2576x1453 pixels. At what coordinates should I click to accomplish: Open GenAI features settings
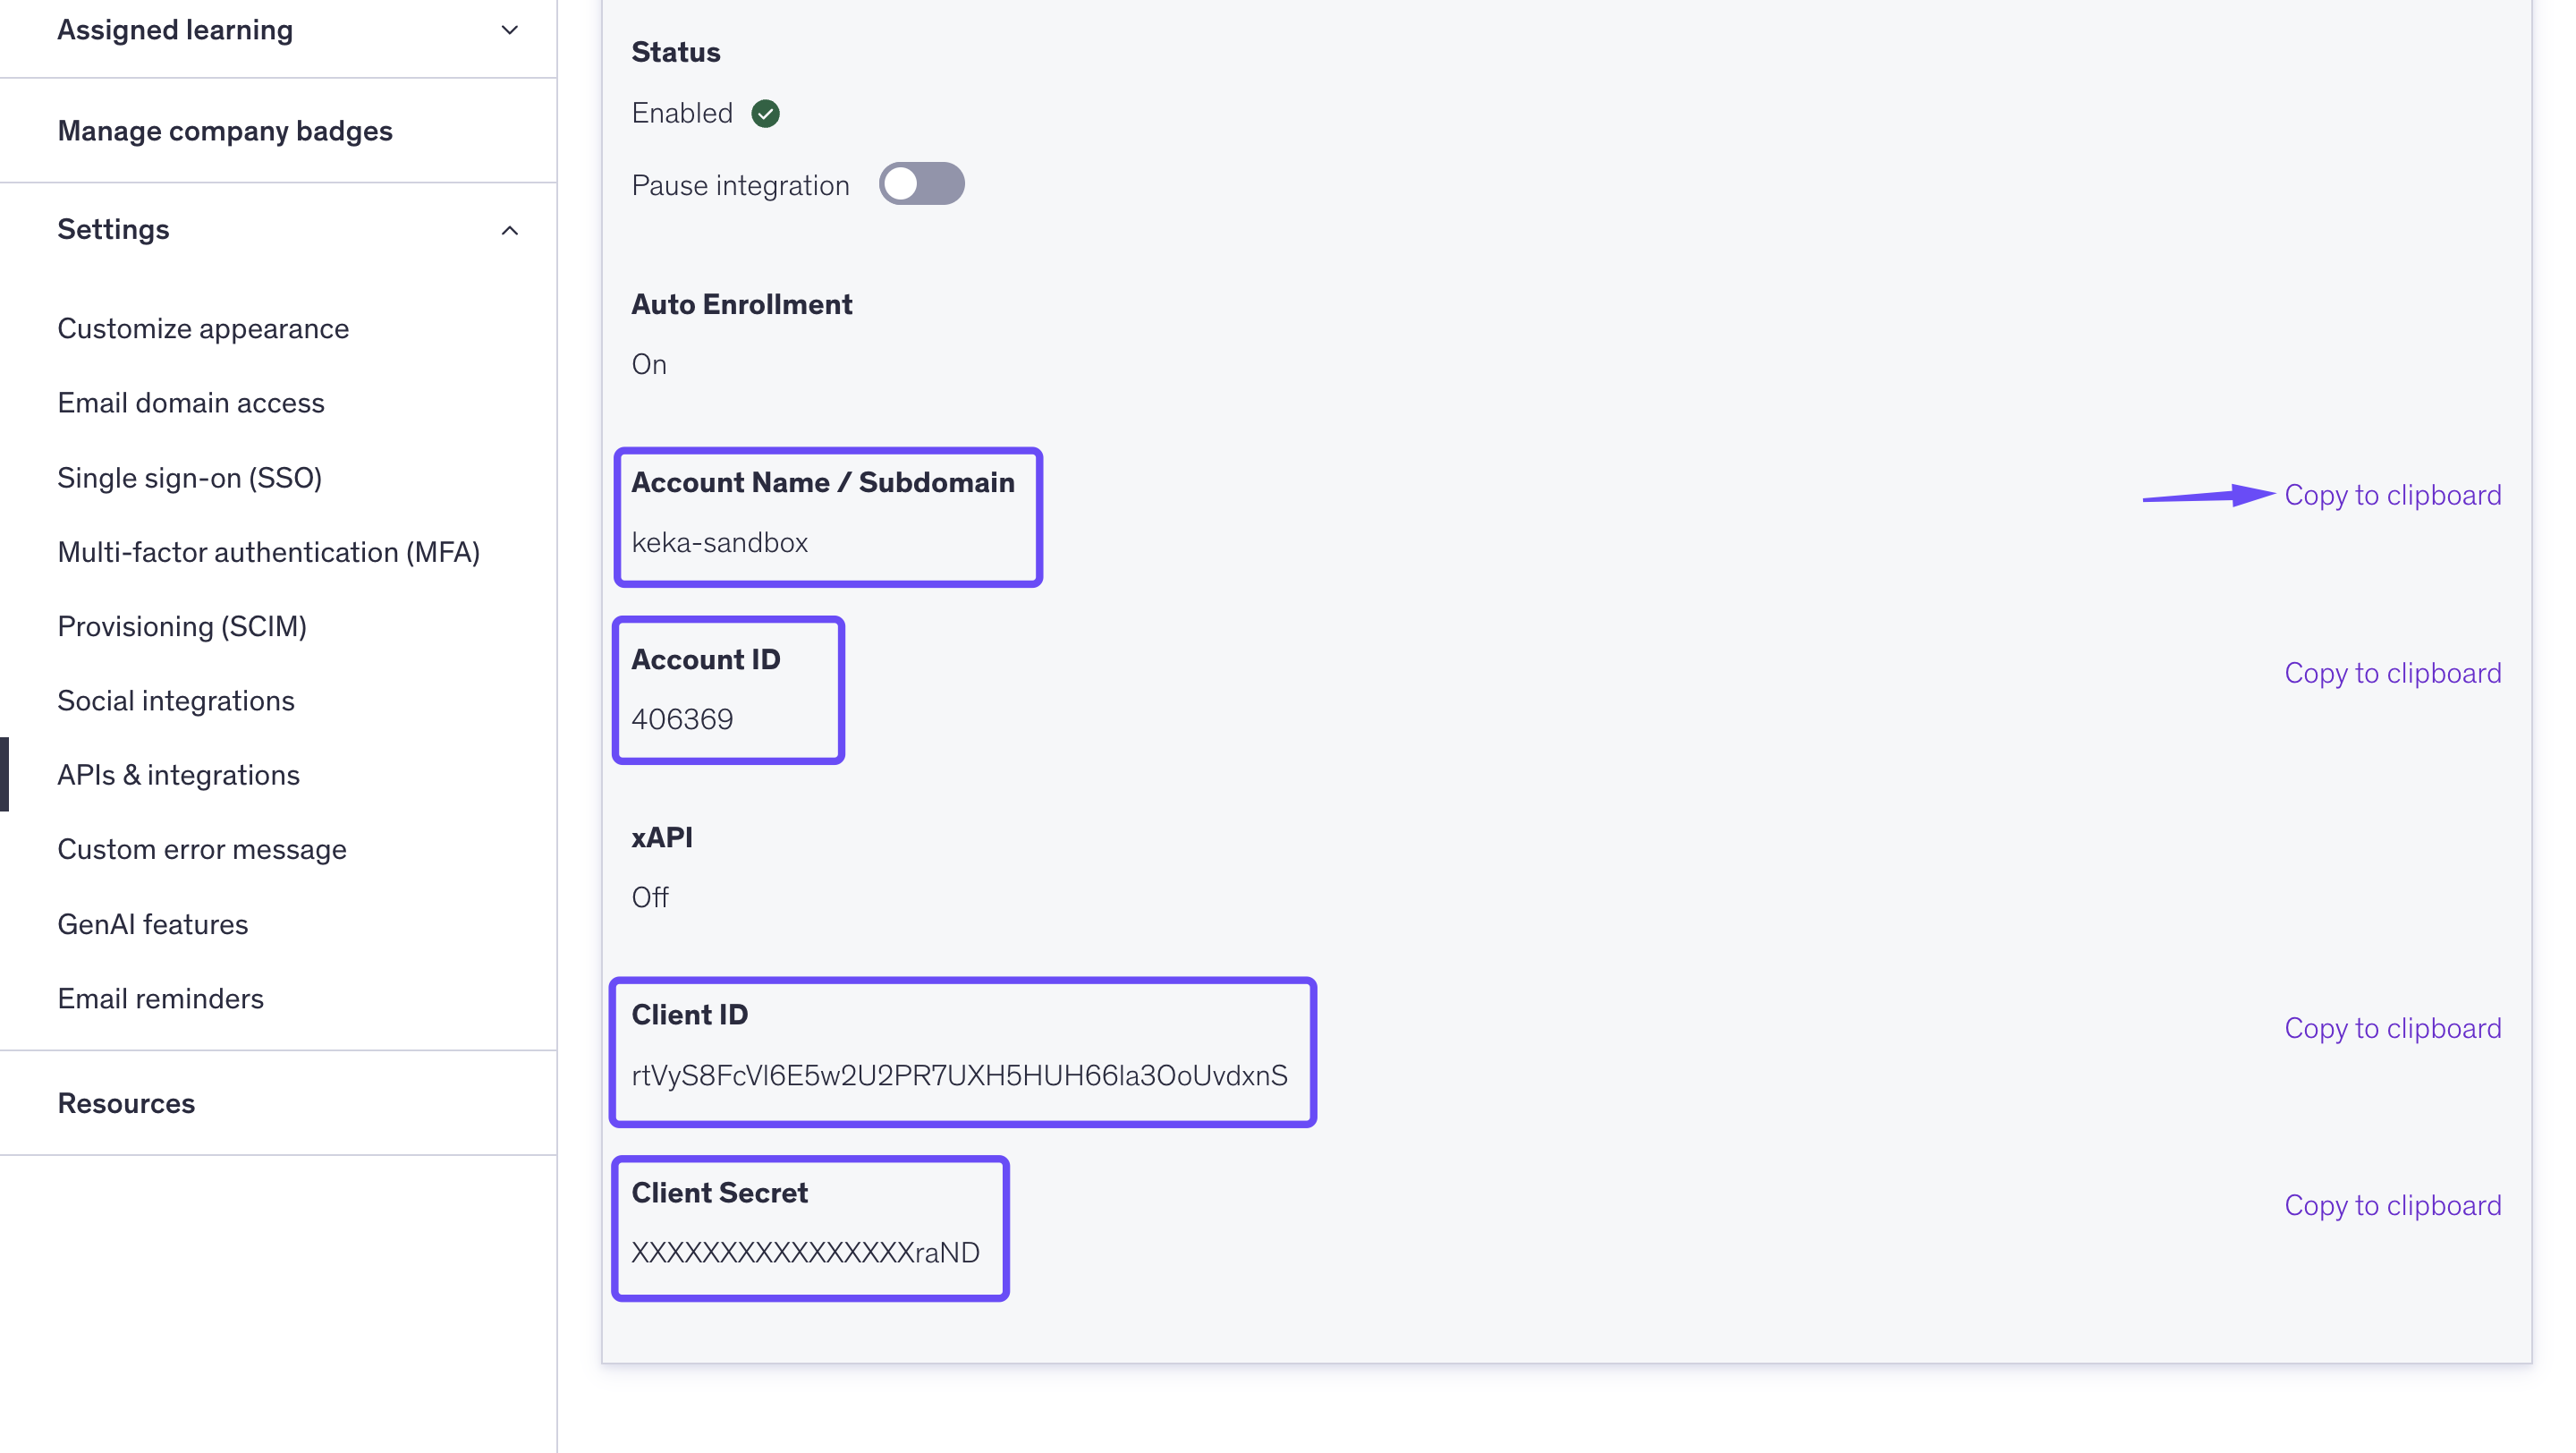click(x=152, y=924)
